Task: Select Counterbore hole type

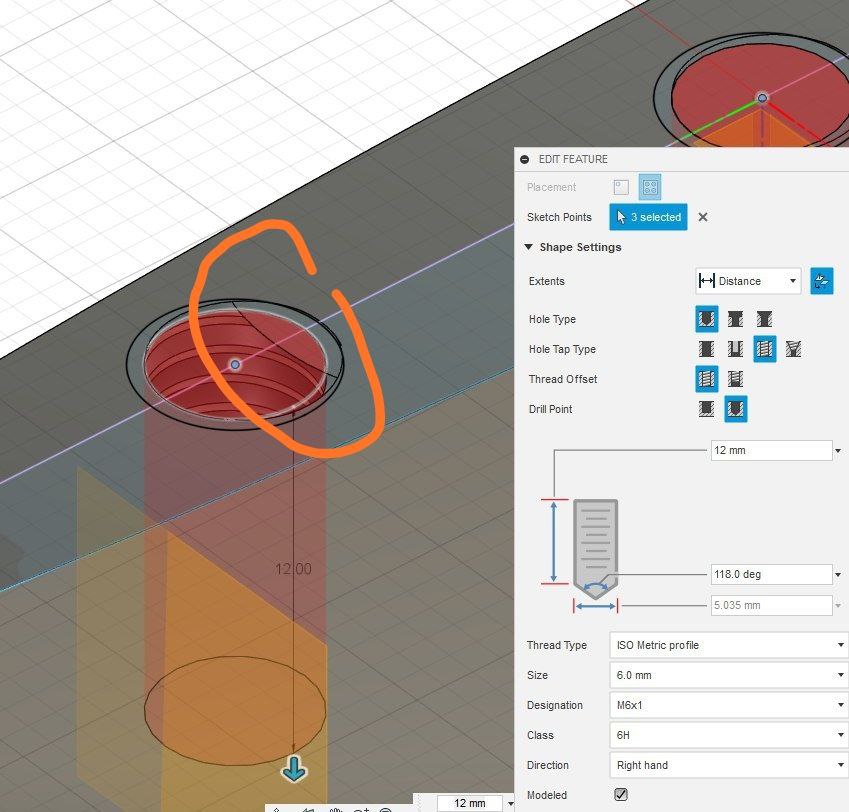Action: (x=735, y=319)
